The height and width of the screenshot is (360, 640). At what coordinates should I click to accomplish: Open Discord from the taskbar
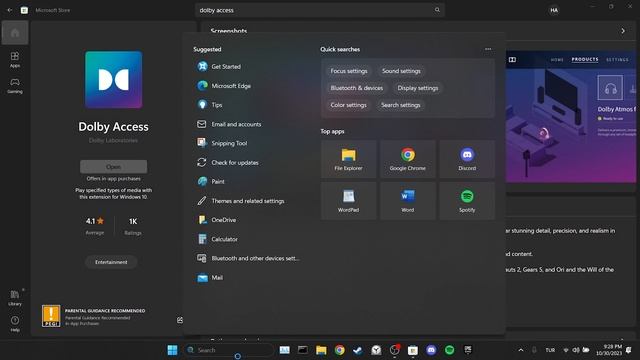431,350
